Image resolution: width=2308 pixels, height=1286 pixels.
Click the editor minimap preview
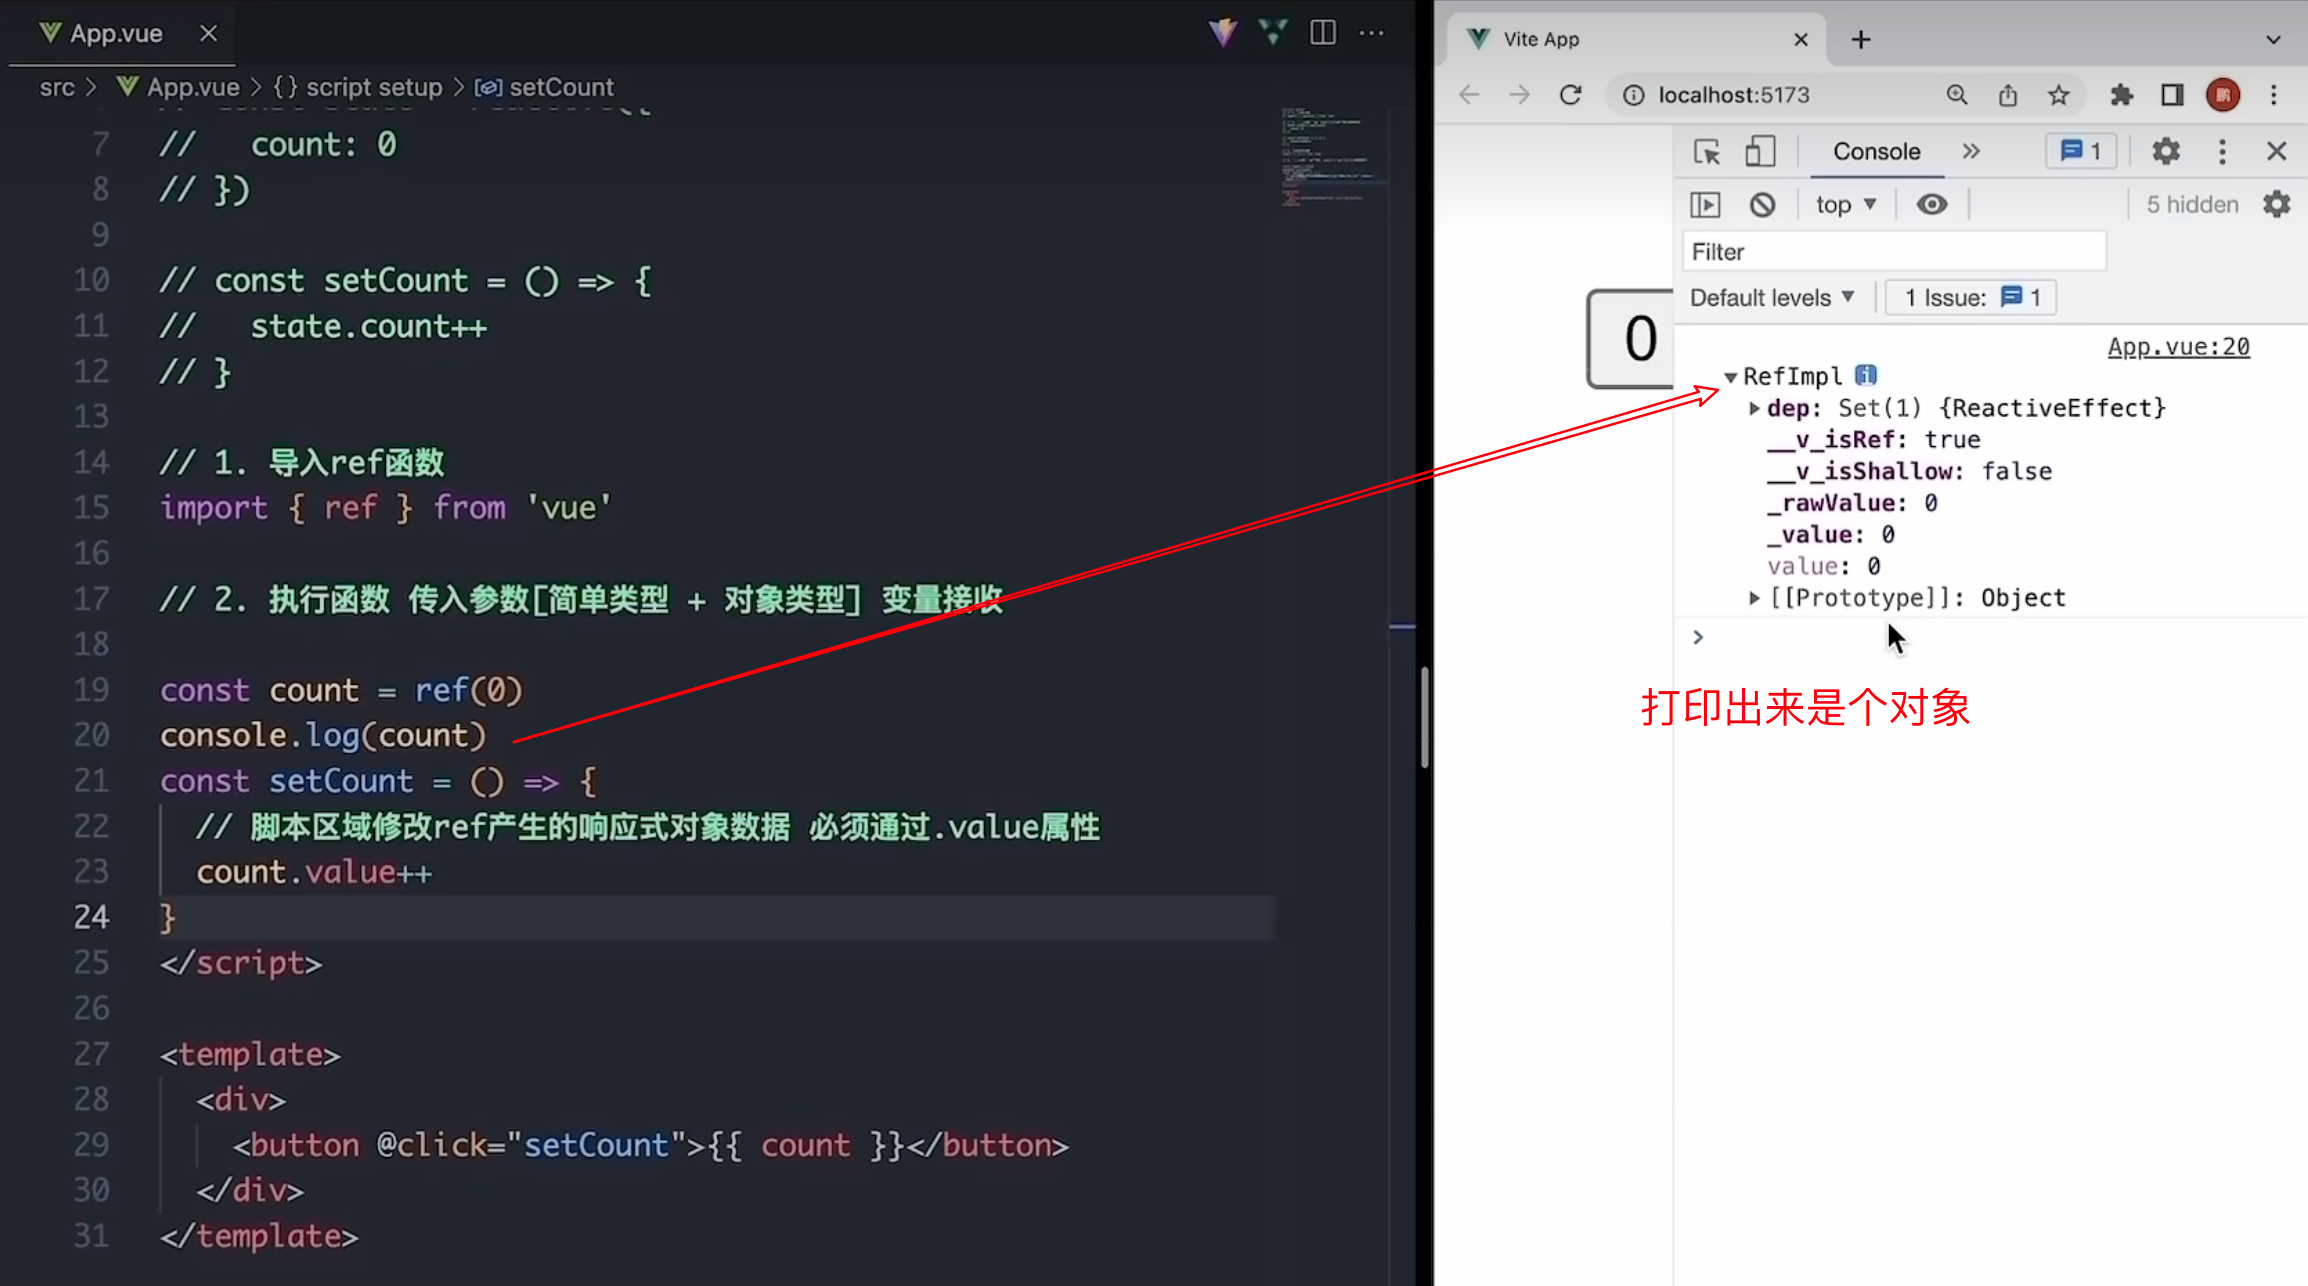coord(1334,157)
